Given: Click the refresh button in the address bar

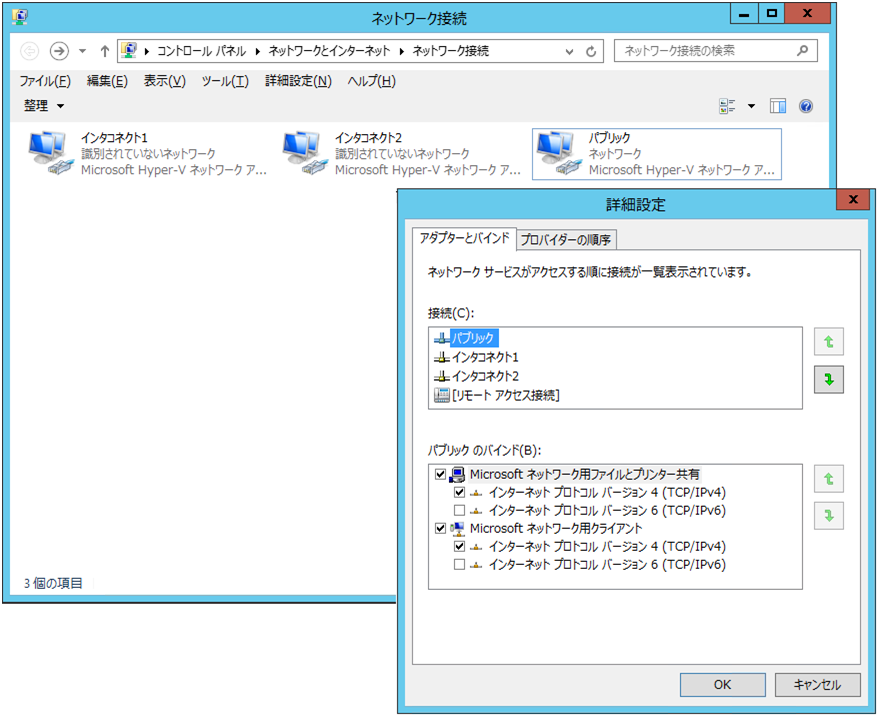Looking at the screenshot, I should [592, 51].
